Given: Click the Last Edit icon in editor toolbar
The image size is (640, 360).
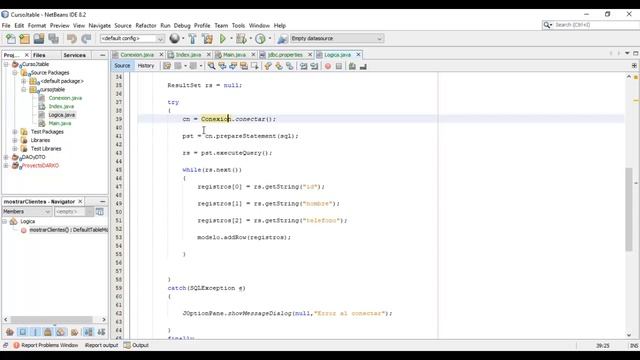Looking at the screenshot, I should (x=167, y=66).
